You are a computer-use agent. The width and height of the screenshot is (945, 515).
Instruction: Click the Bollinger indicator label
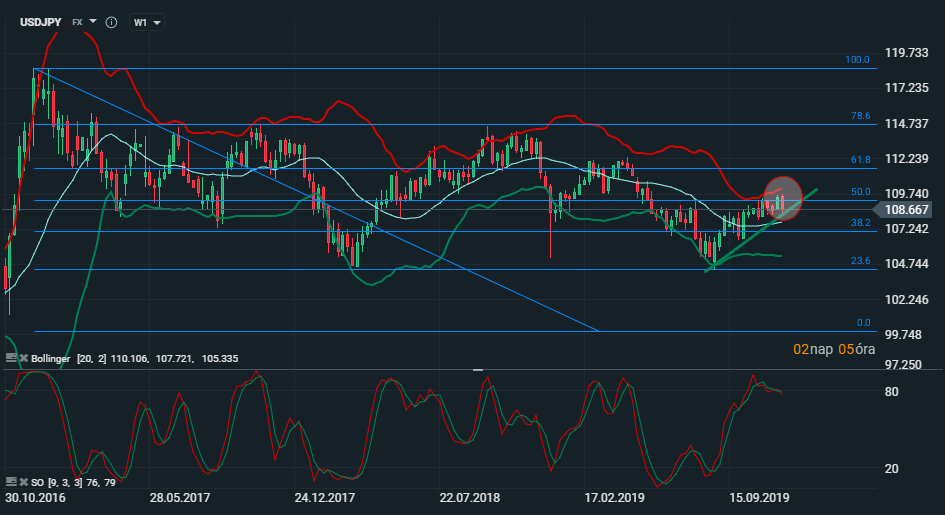pyautogui.click(x=53, y=357)
